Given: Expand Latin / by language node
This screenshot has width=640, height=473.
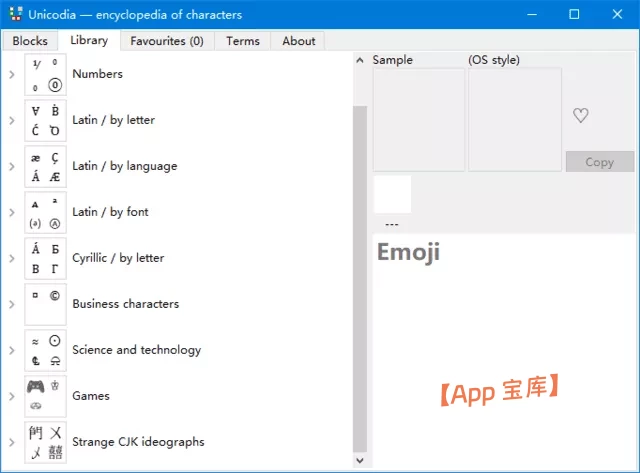Looking at the screenshot, I should pos(12,167).
